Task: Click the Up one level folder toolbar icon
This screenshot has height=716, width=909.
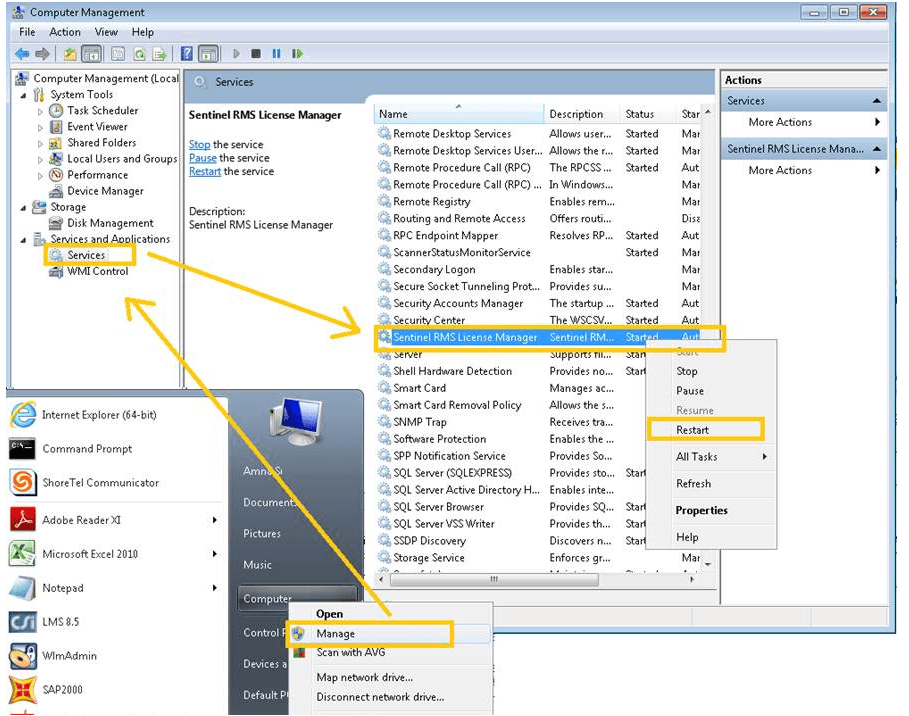Action: pyautogui.click(x=70, y=54)
